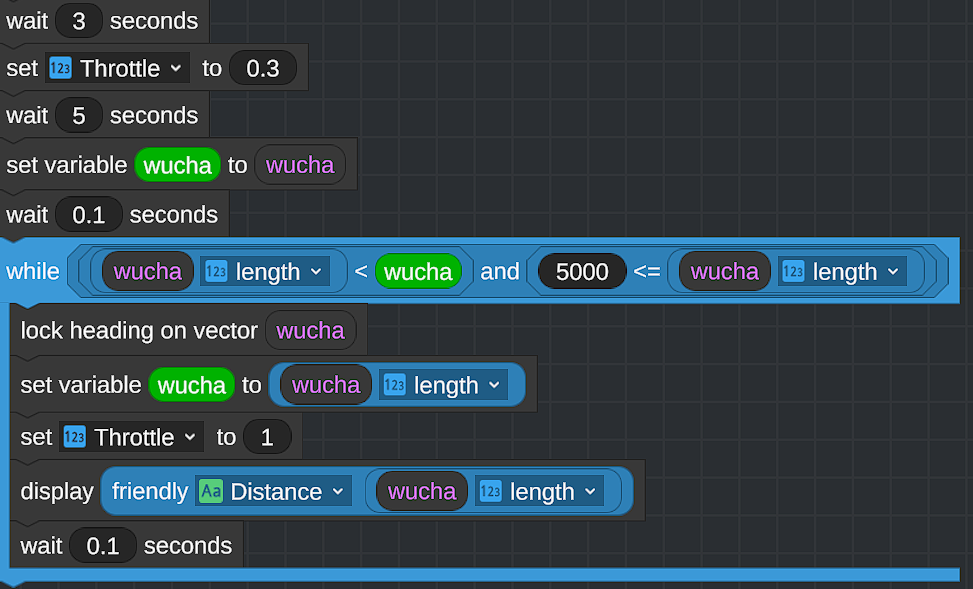
Task: Select the 5000 value in the while condition
Action: tap(582, 272)
